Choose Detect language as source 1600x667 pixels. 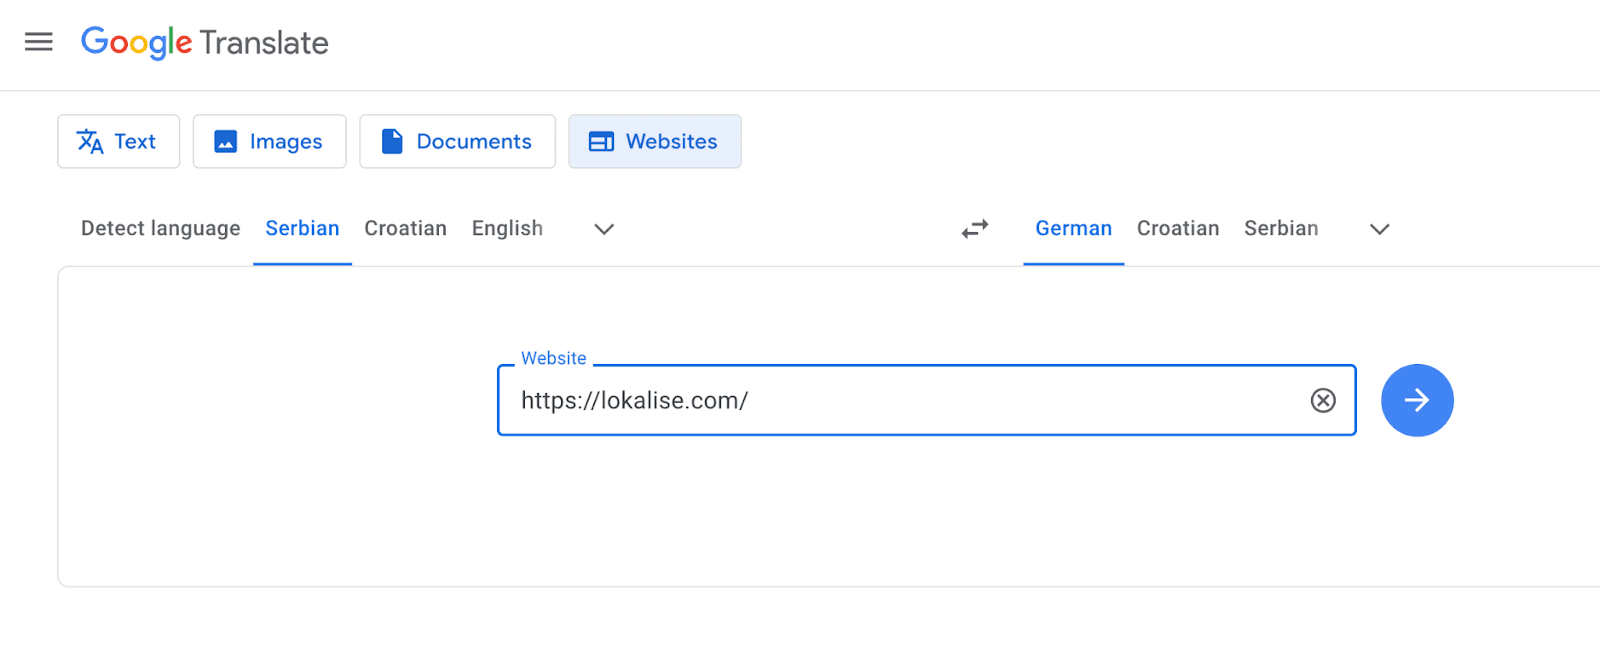click(160, 228)
